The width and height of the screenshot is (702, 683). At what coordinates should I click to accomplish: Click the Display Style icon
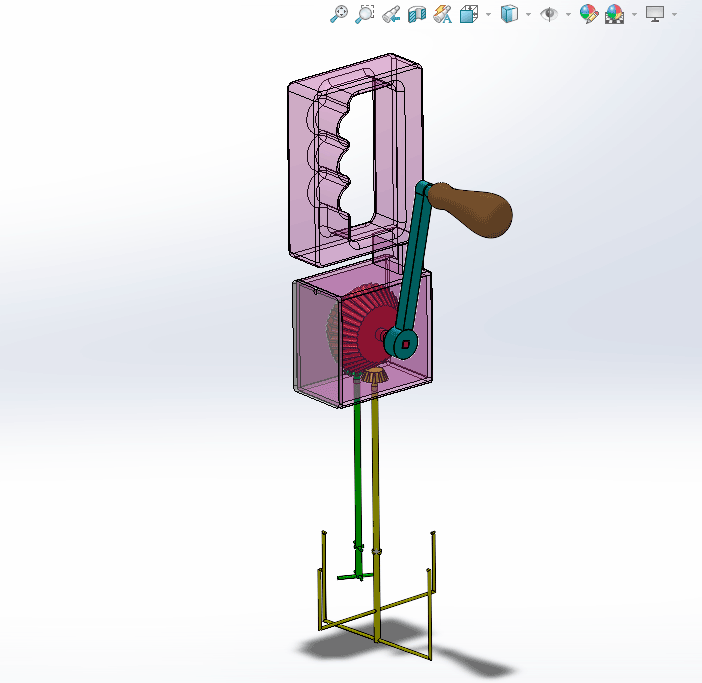509,14
